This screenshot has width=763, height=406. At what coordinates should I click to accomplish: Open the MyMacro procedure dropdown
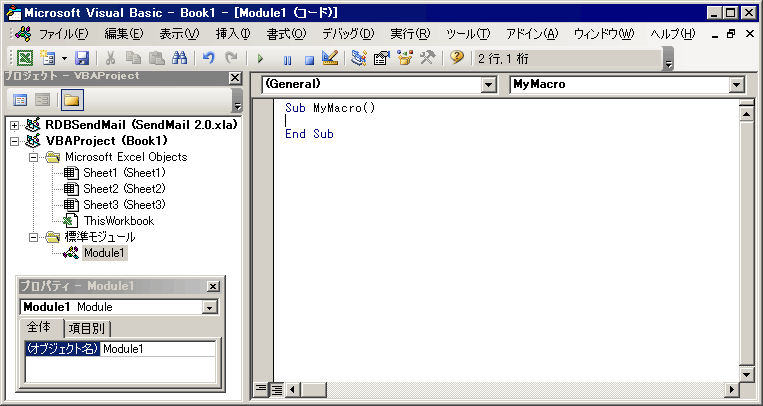(x=737, y=85)
